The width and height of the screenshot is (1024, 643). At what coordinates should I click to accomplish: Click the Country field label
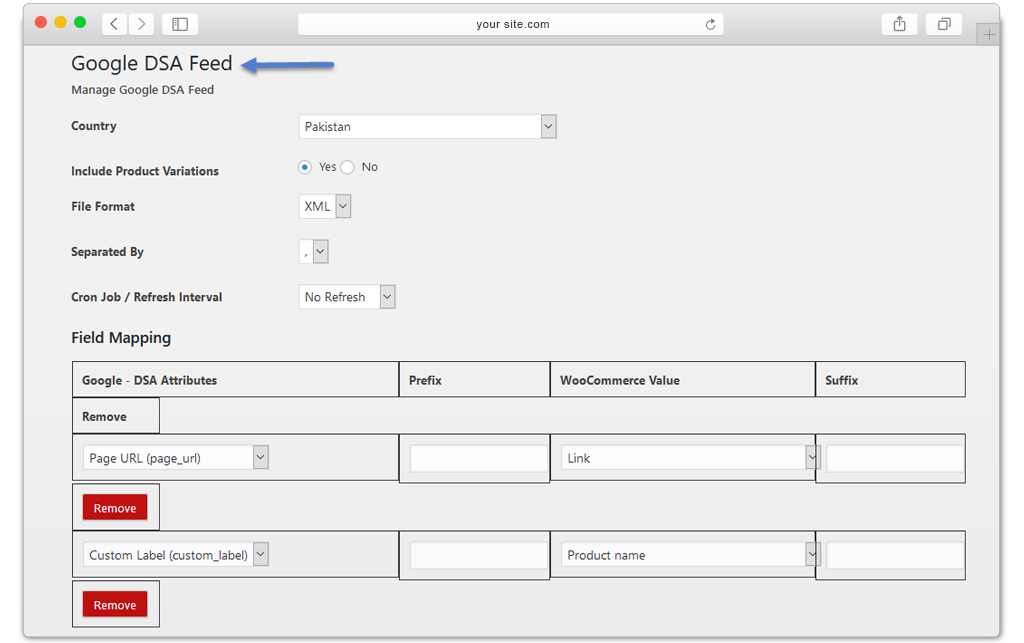[x=93, y=126]
